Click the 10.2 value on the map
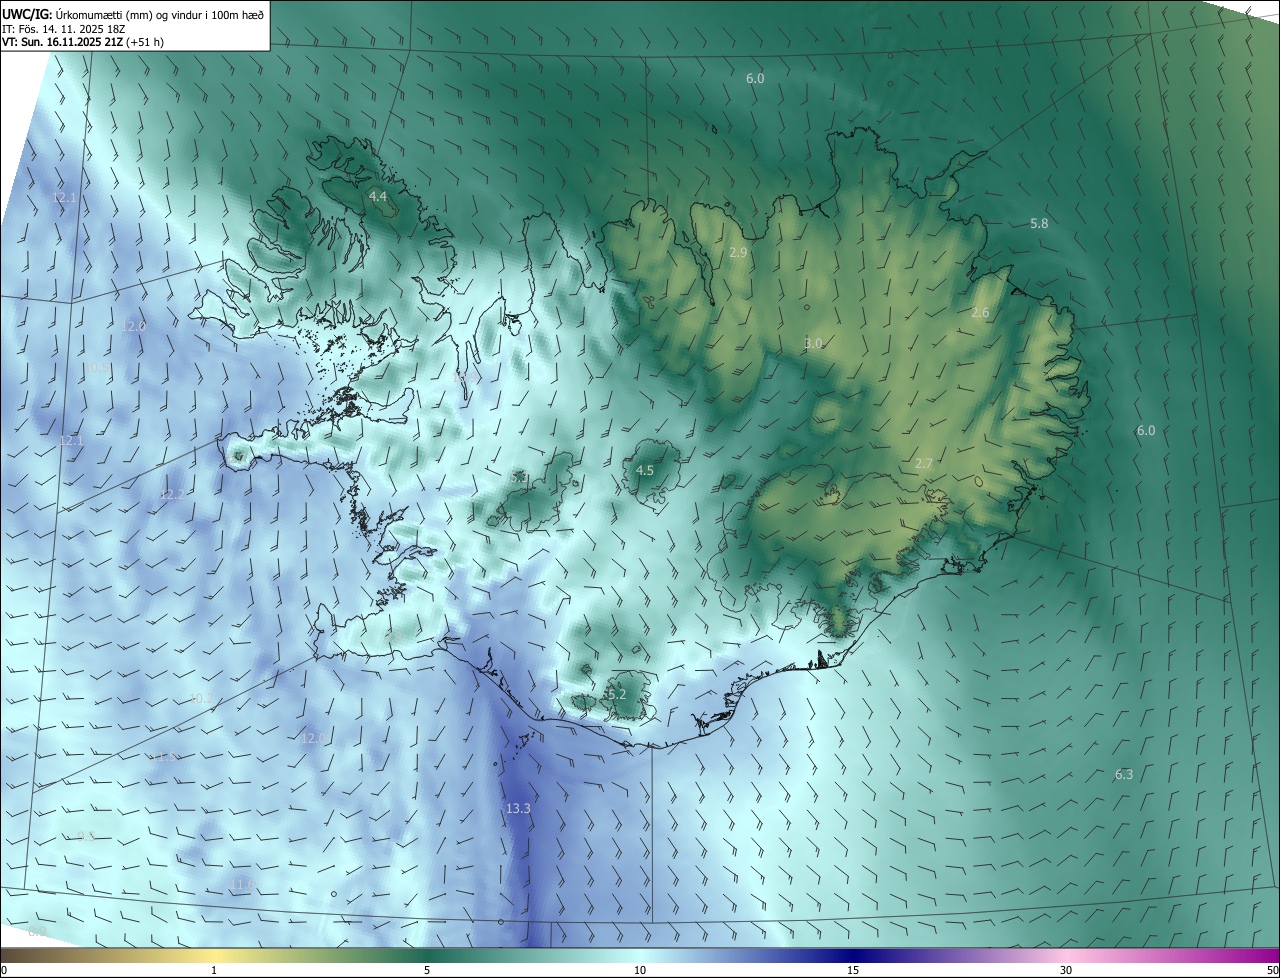This screenshot has width=1280, height=978. tap(201, 698)
